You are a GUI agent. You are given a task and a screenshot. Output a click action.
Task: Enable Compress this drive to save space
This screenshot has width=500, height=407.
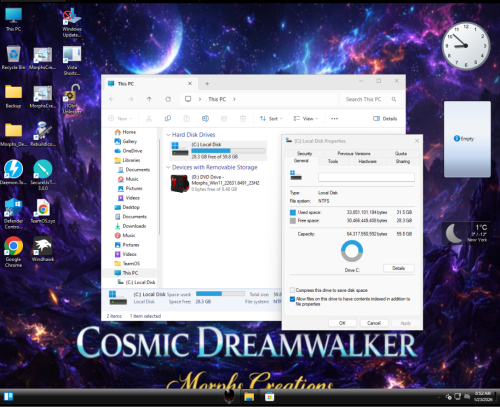pyautogui.click(x=292, y=290)
